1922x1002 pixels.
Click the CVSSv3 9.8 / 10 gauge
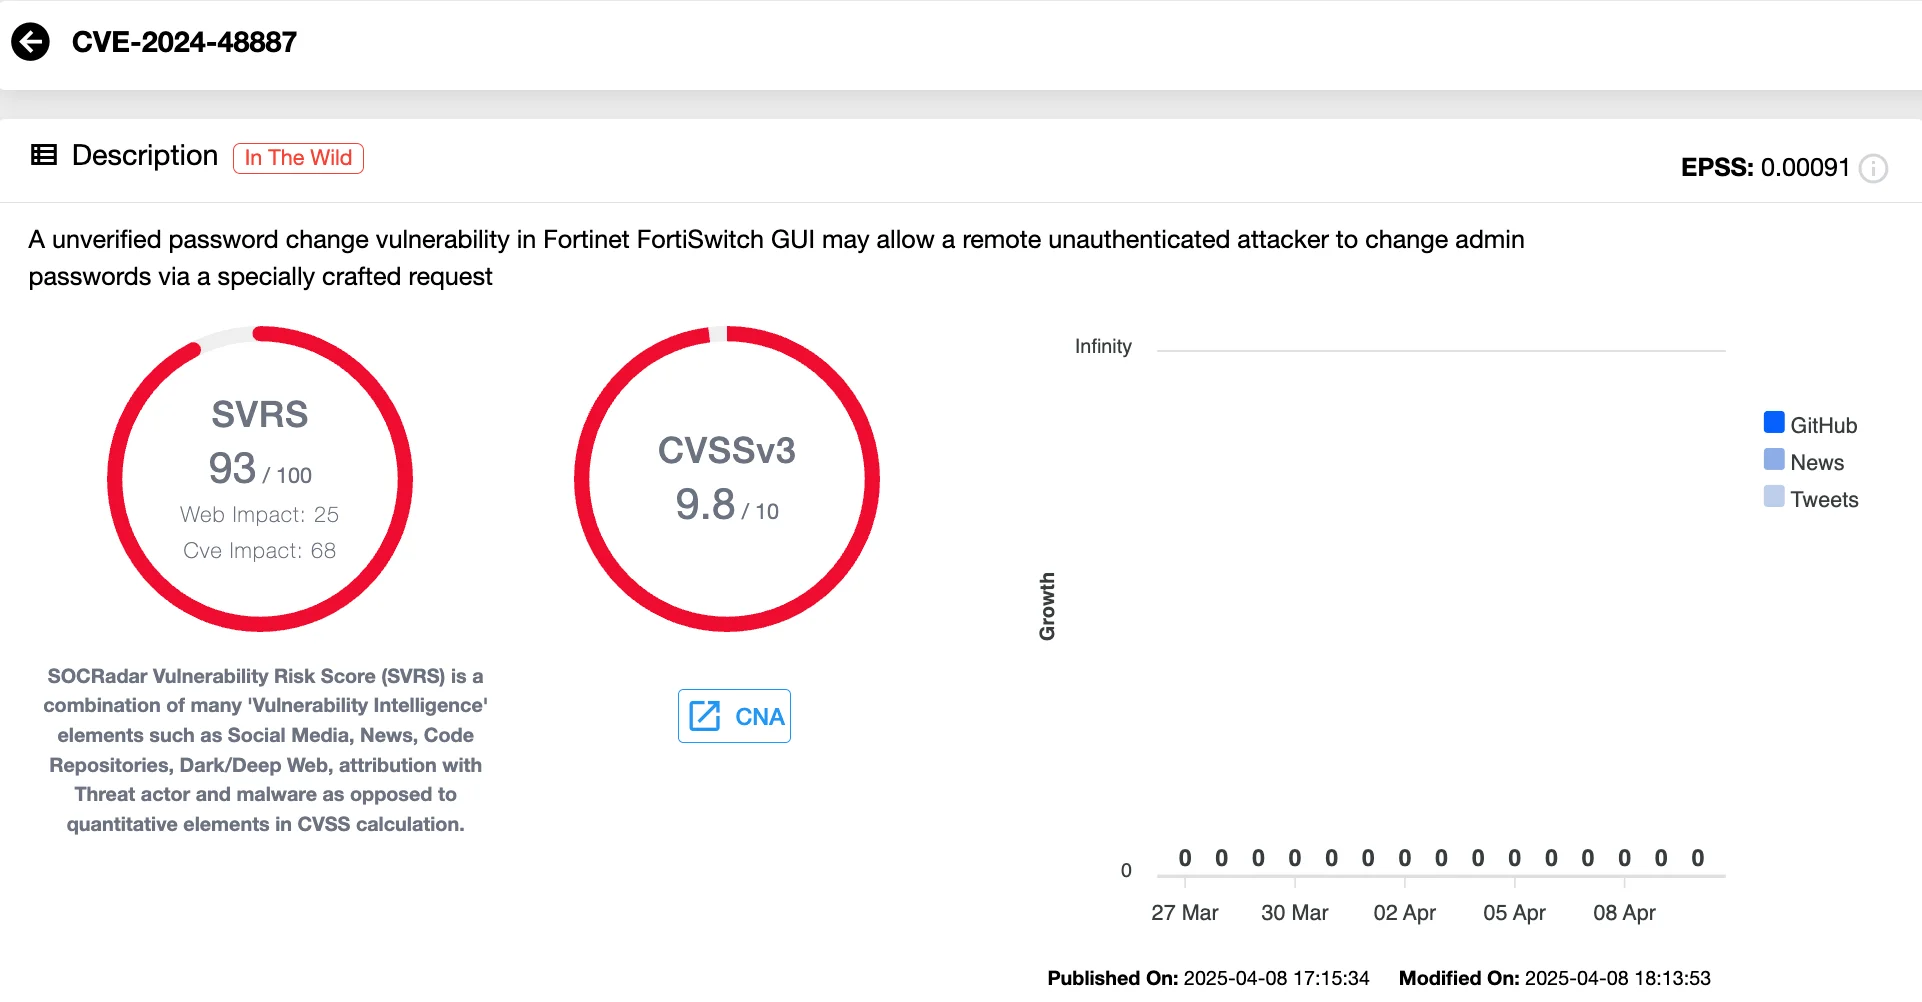click(727, 479)
